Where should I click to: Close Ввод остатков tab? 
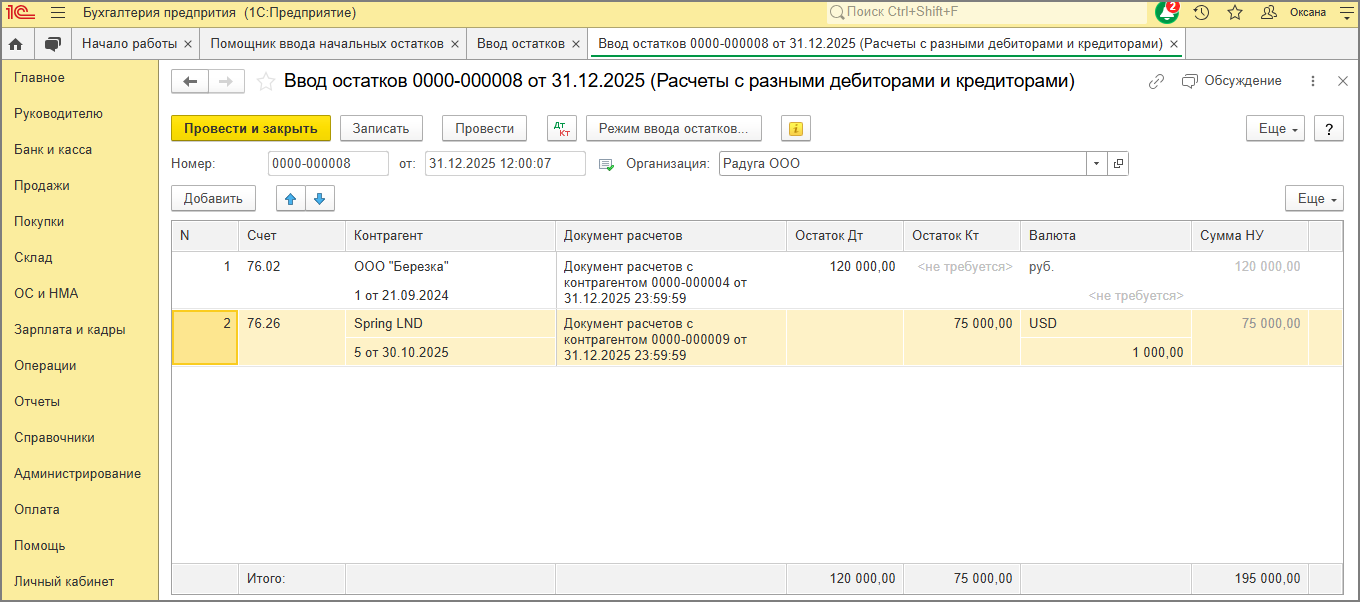click(x=576, y=44)
